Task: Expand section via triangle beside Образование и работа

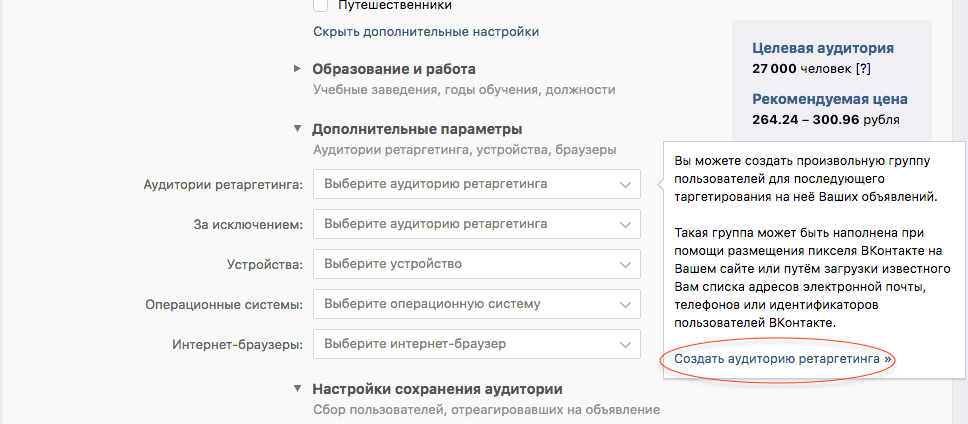Action: [297, 69]
